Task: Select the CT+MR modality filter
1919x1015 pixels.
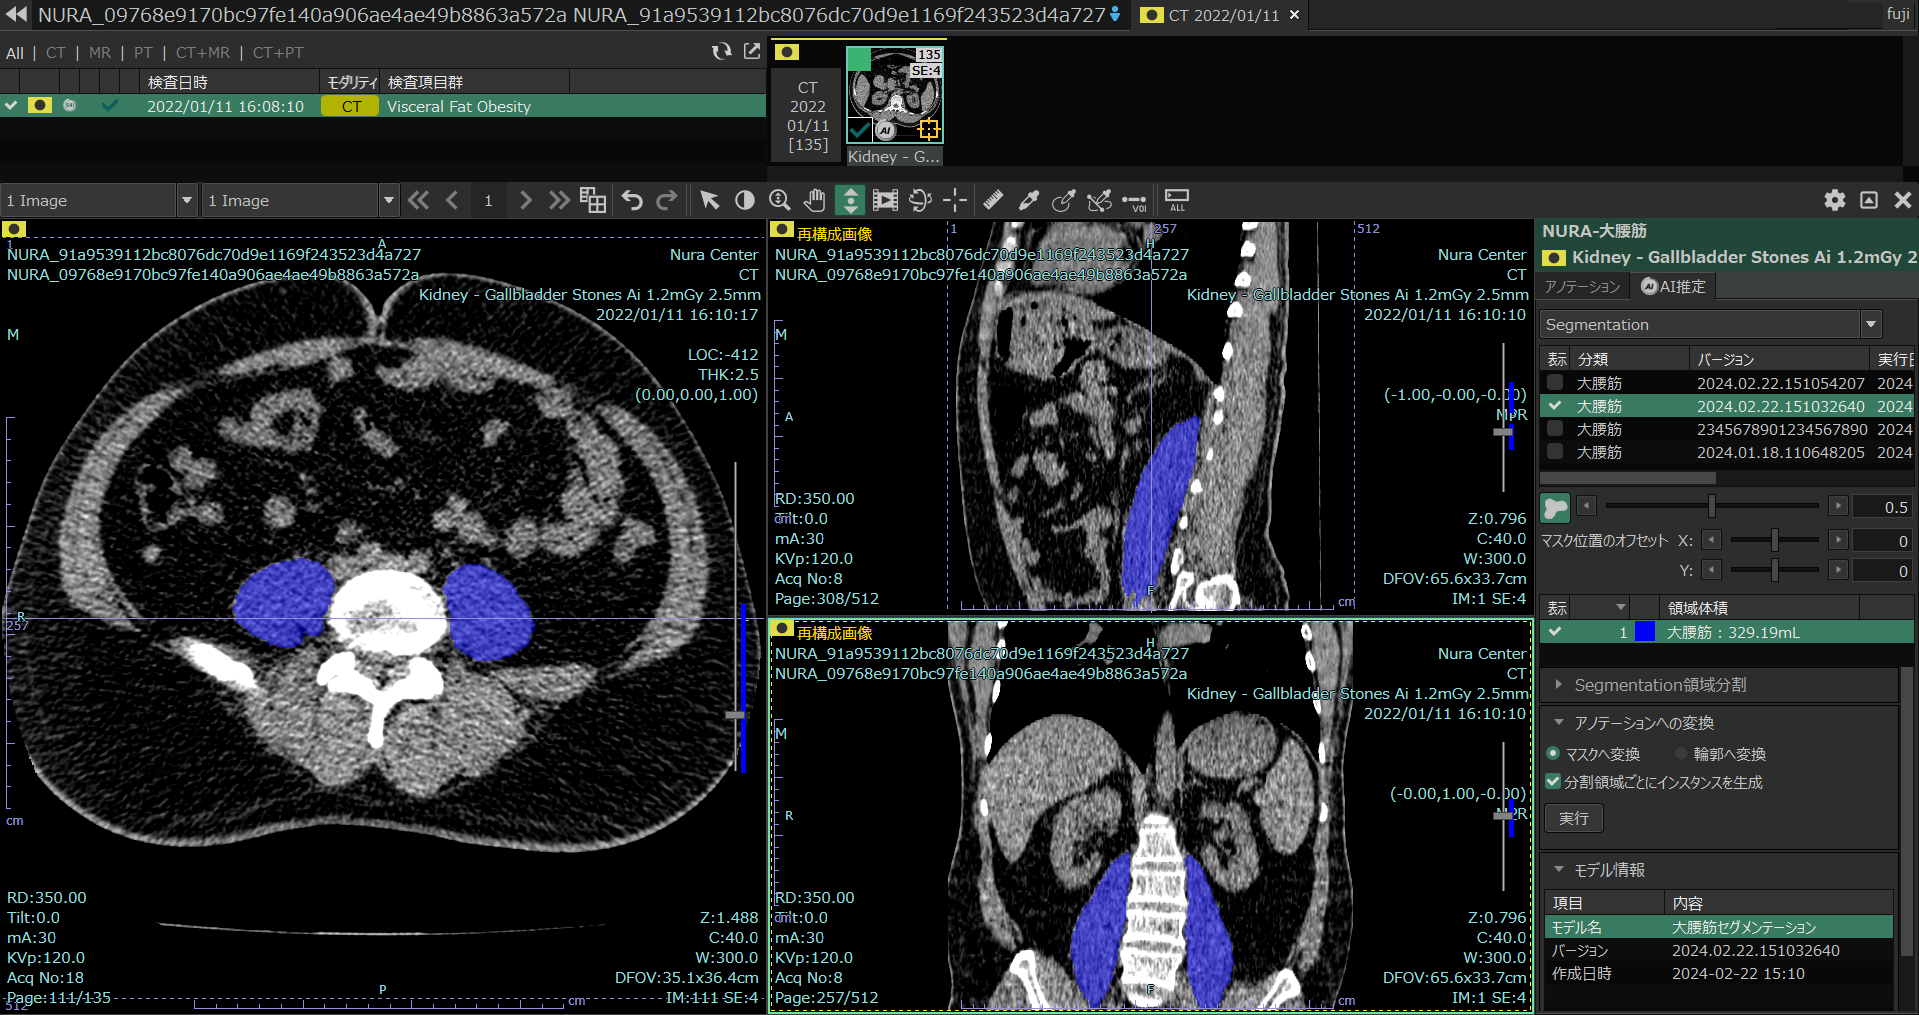Action: (x=202, y=53)
